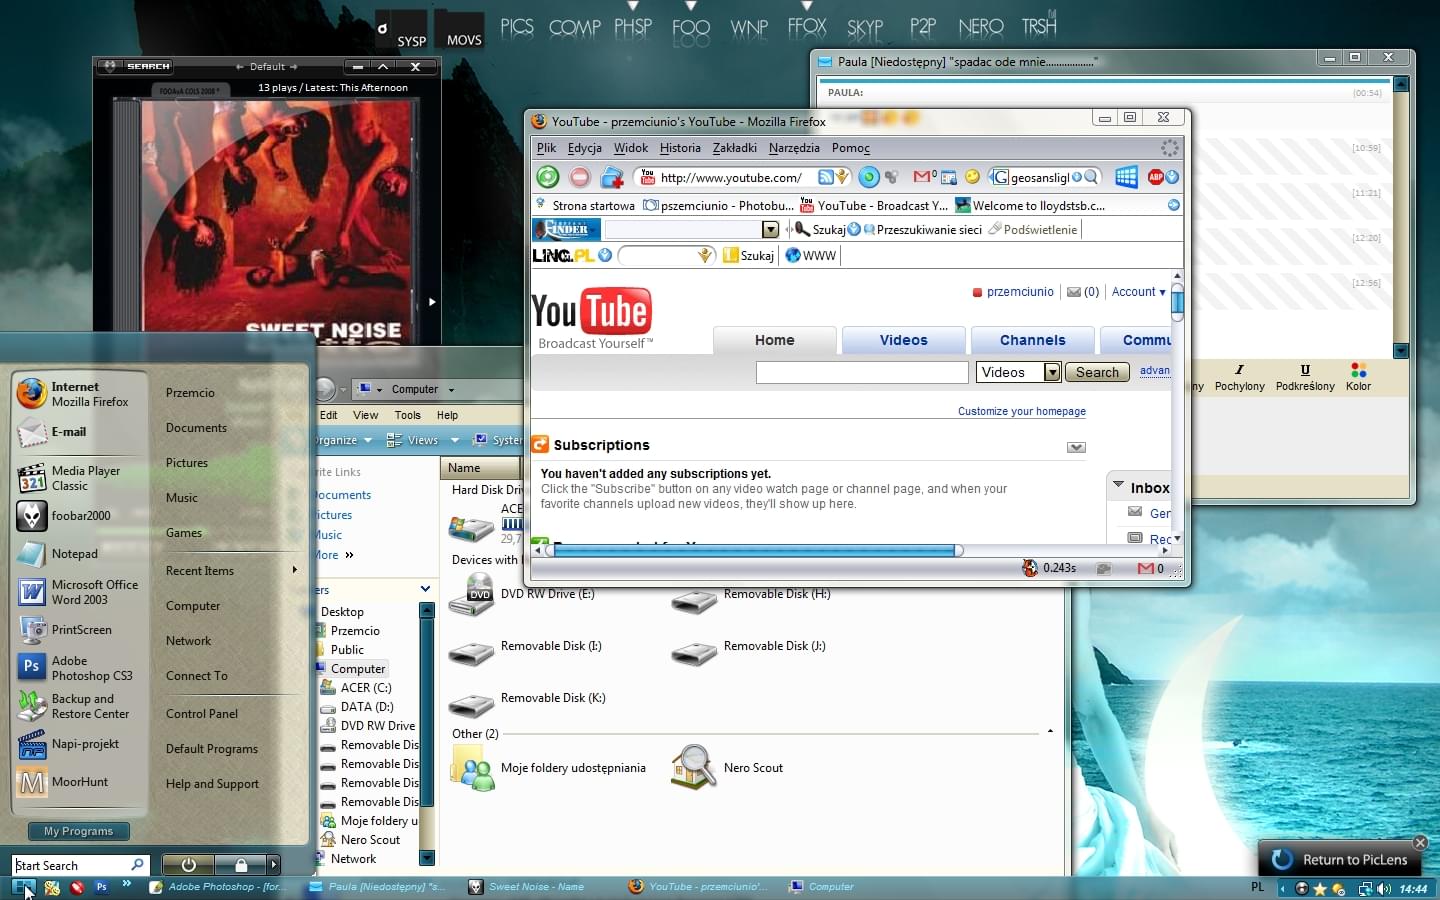Screen dimensions: 1440x900
Task: Click the Google search magnifier icon
Action: click(x=1091, y=177)
